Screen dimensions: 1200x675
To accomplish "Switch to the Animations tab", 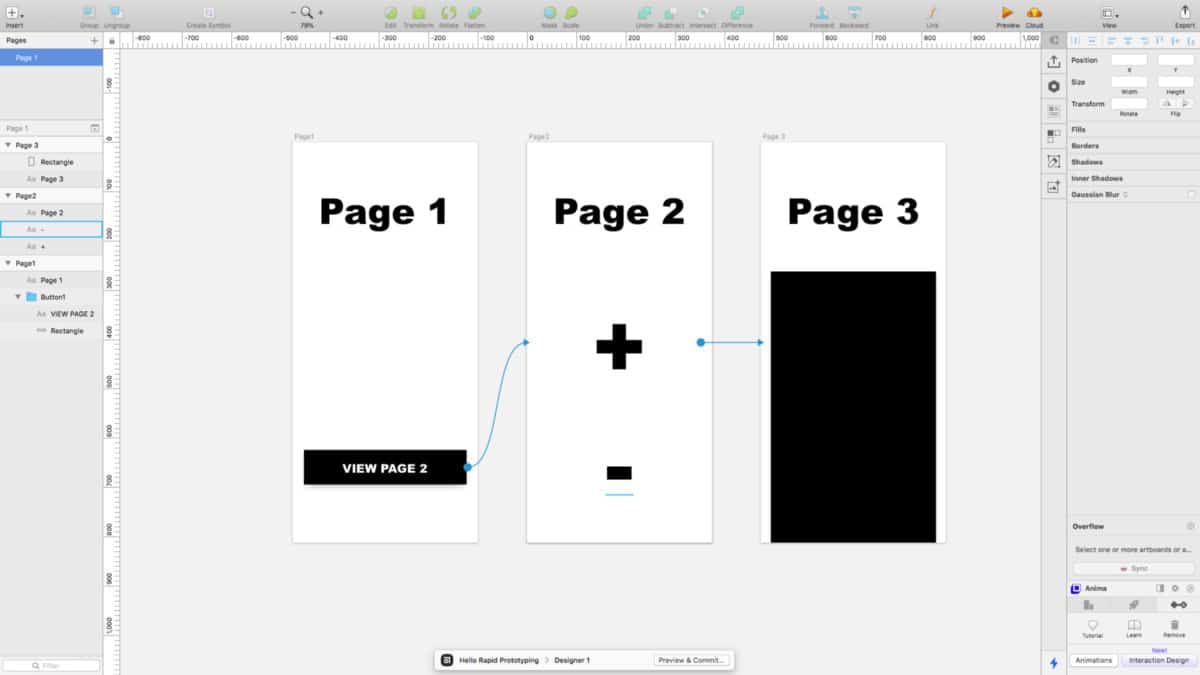I will pyautogui.click(x=1093, y=660).
